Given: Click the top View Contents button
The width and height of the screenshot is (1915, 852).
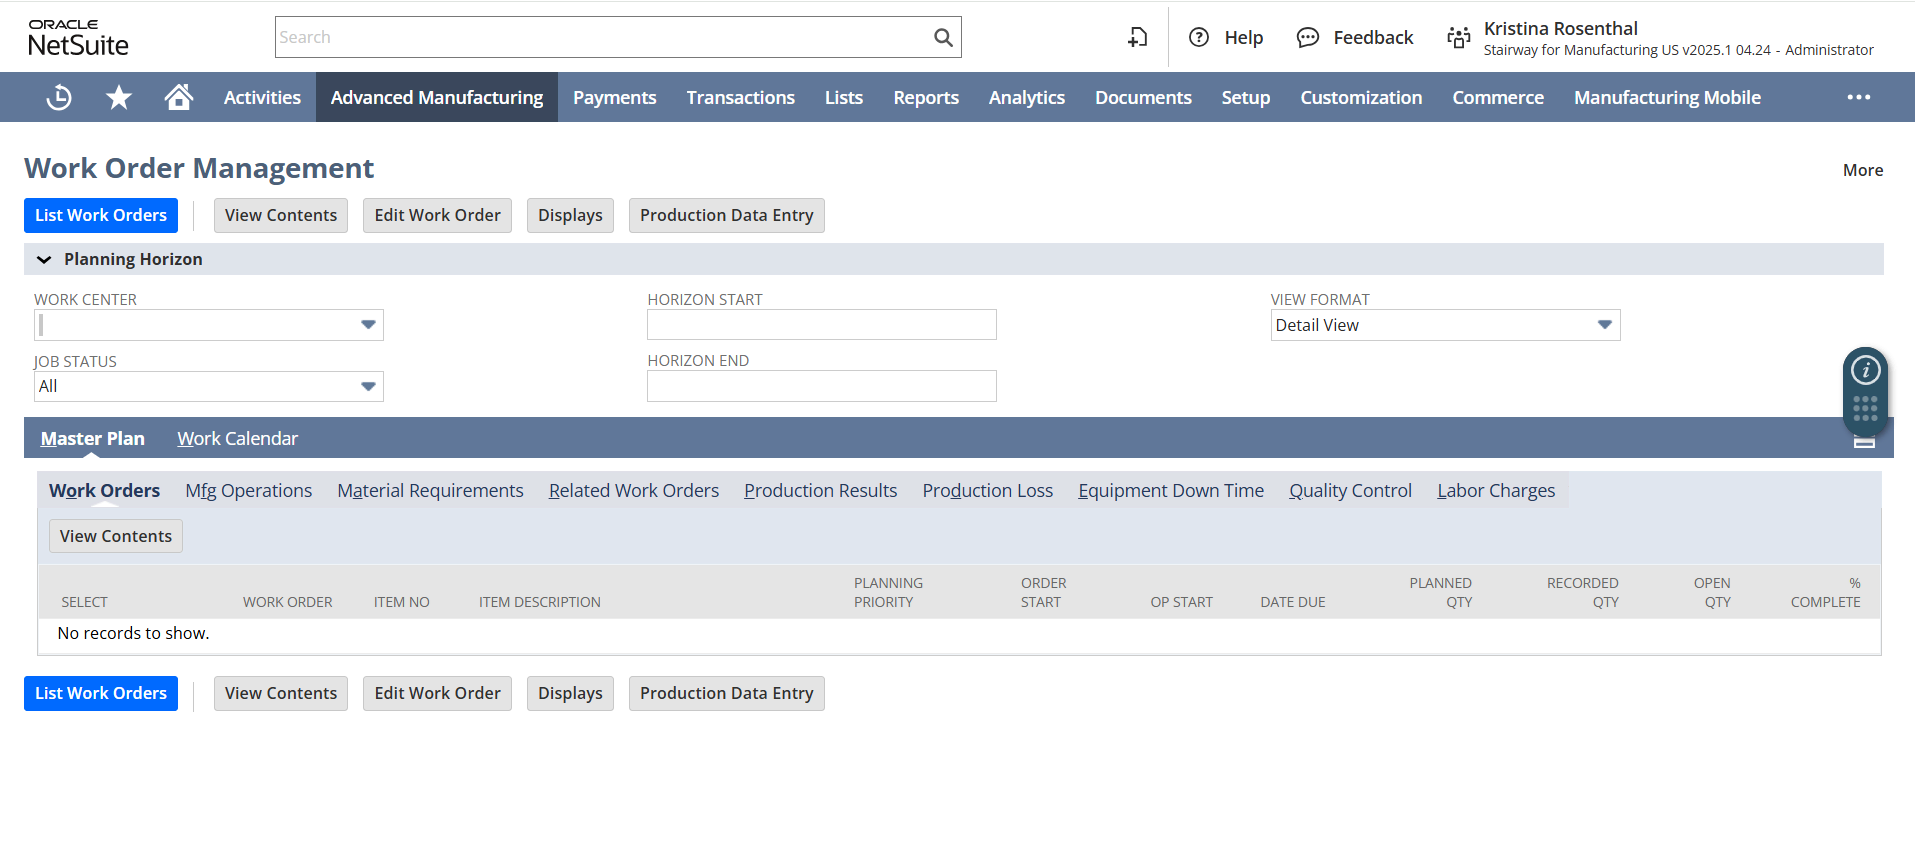Looking at the screenshot, I should tap(281, 215).
